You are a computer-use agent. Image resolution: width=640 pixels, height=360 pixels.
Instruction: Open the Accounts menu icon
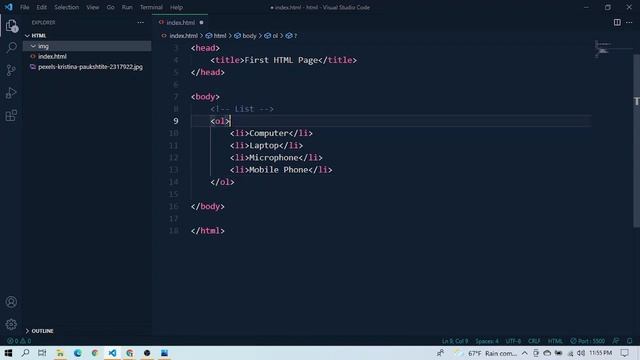coord(11,302)
